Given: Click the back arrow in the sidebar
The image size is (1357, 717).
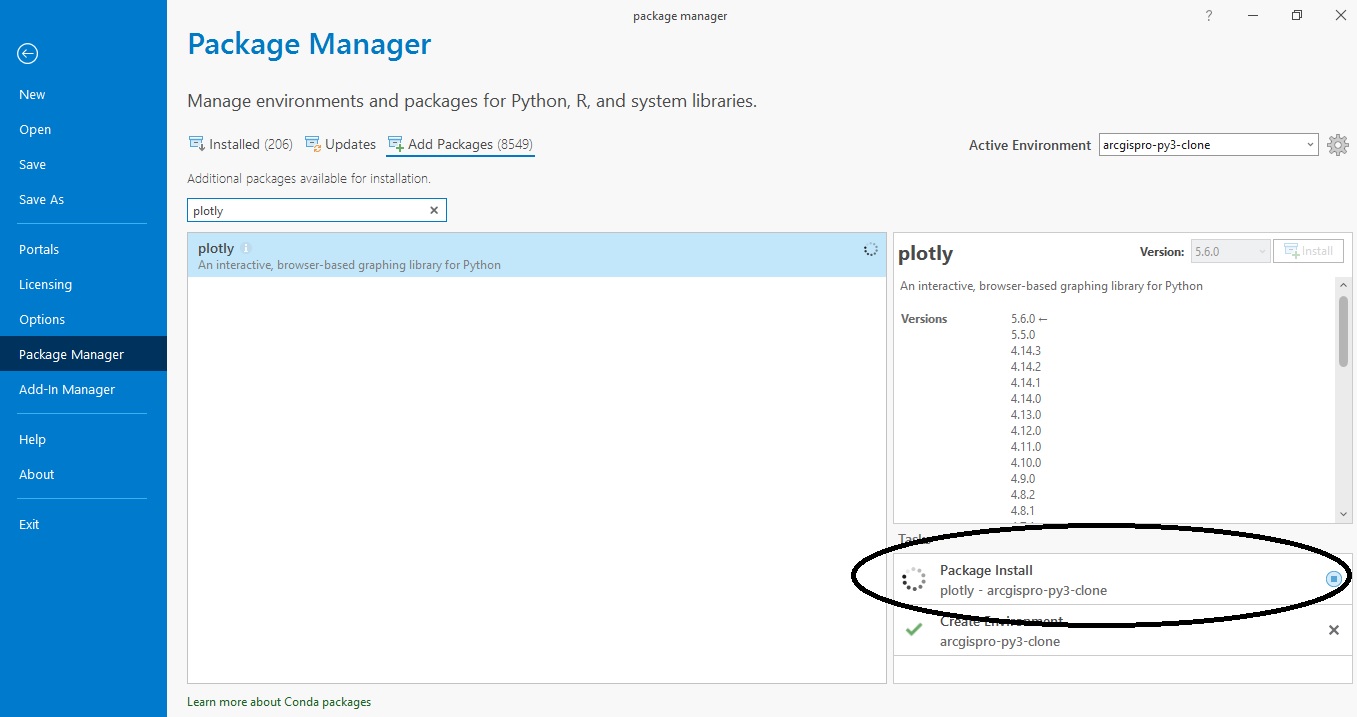Looking at the screenshot, I should point(27,54).
